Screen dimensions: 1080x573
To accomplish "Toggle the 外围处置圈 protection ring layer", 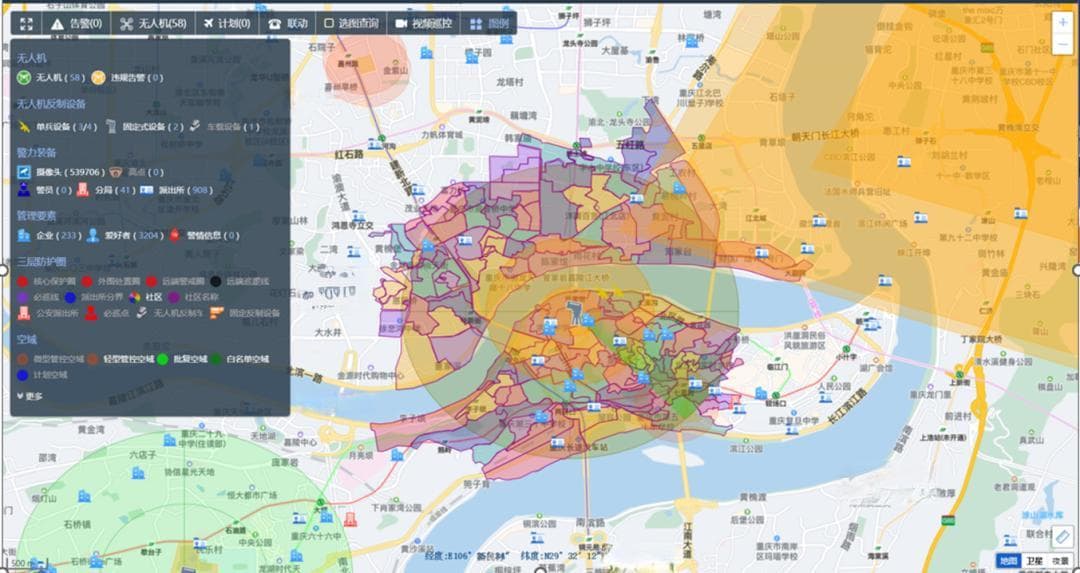I will pyautogui.click(x=110, y=281).
